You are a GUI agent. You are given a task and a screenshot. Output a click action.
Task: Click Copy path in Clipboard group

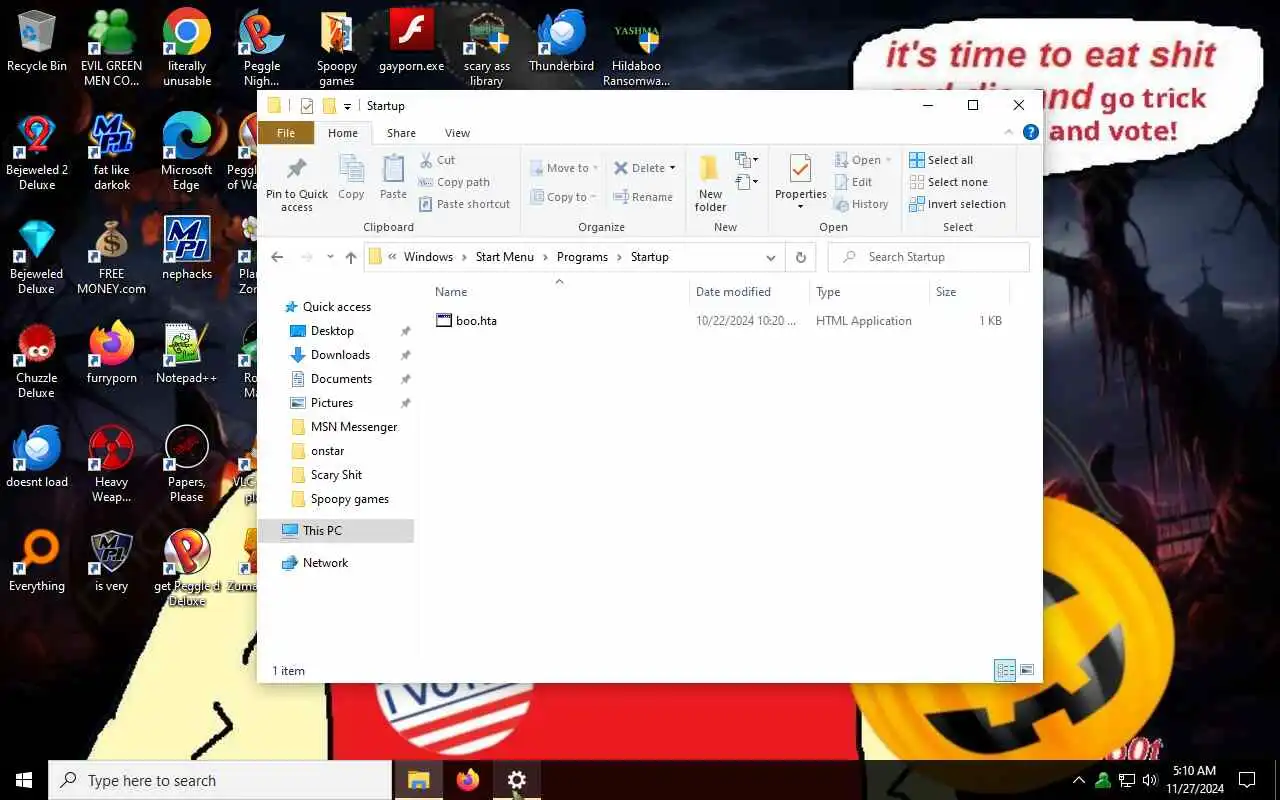click(454, 182)
